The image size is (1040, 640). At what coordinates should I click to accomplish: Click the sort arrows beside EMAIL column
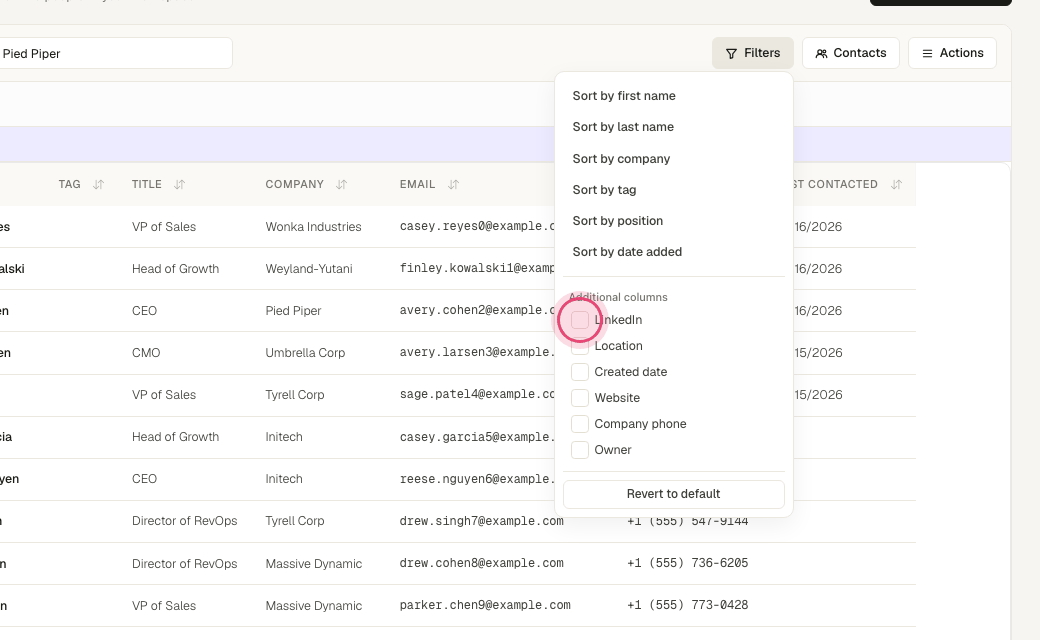[453, 184]
